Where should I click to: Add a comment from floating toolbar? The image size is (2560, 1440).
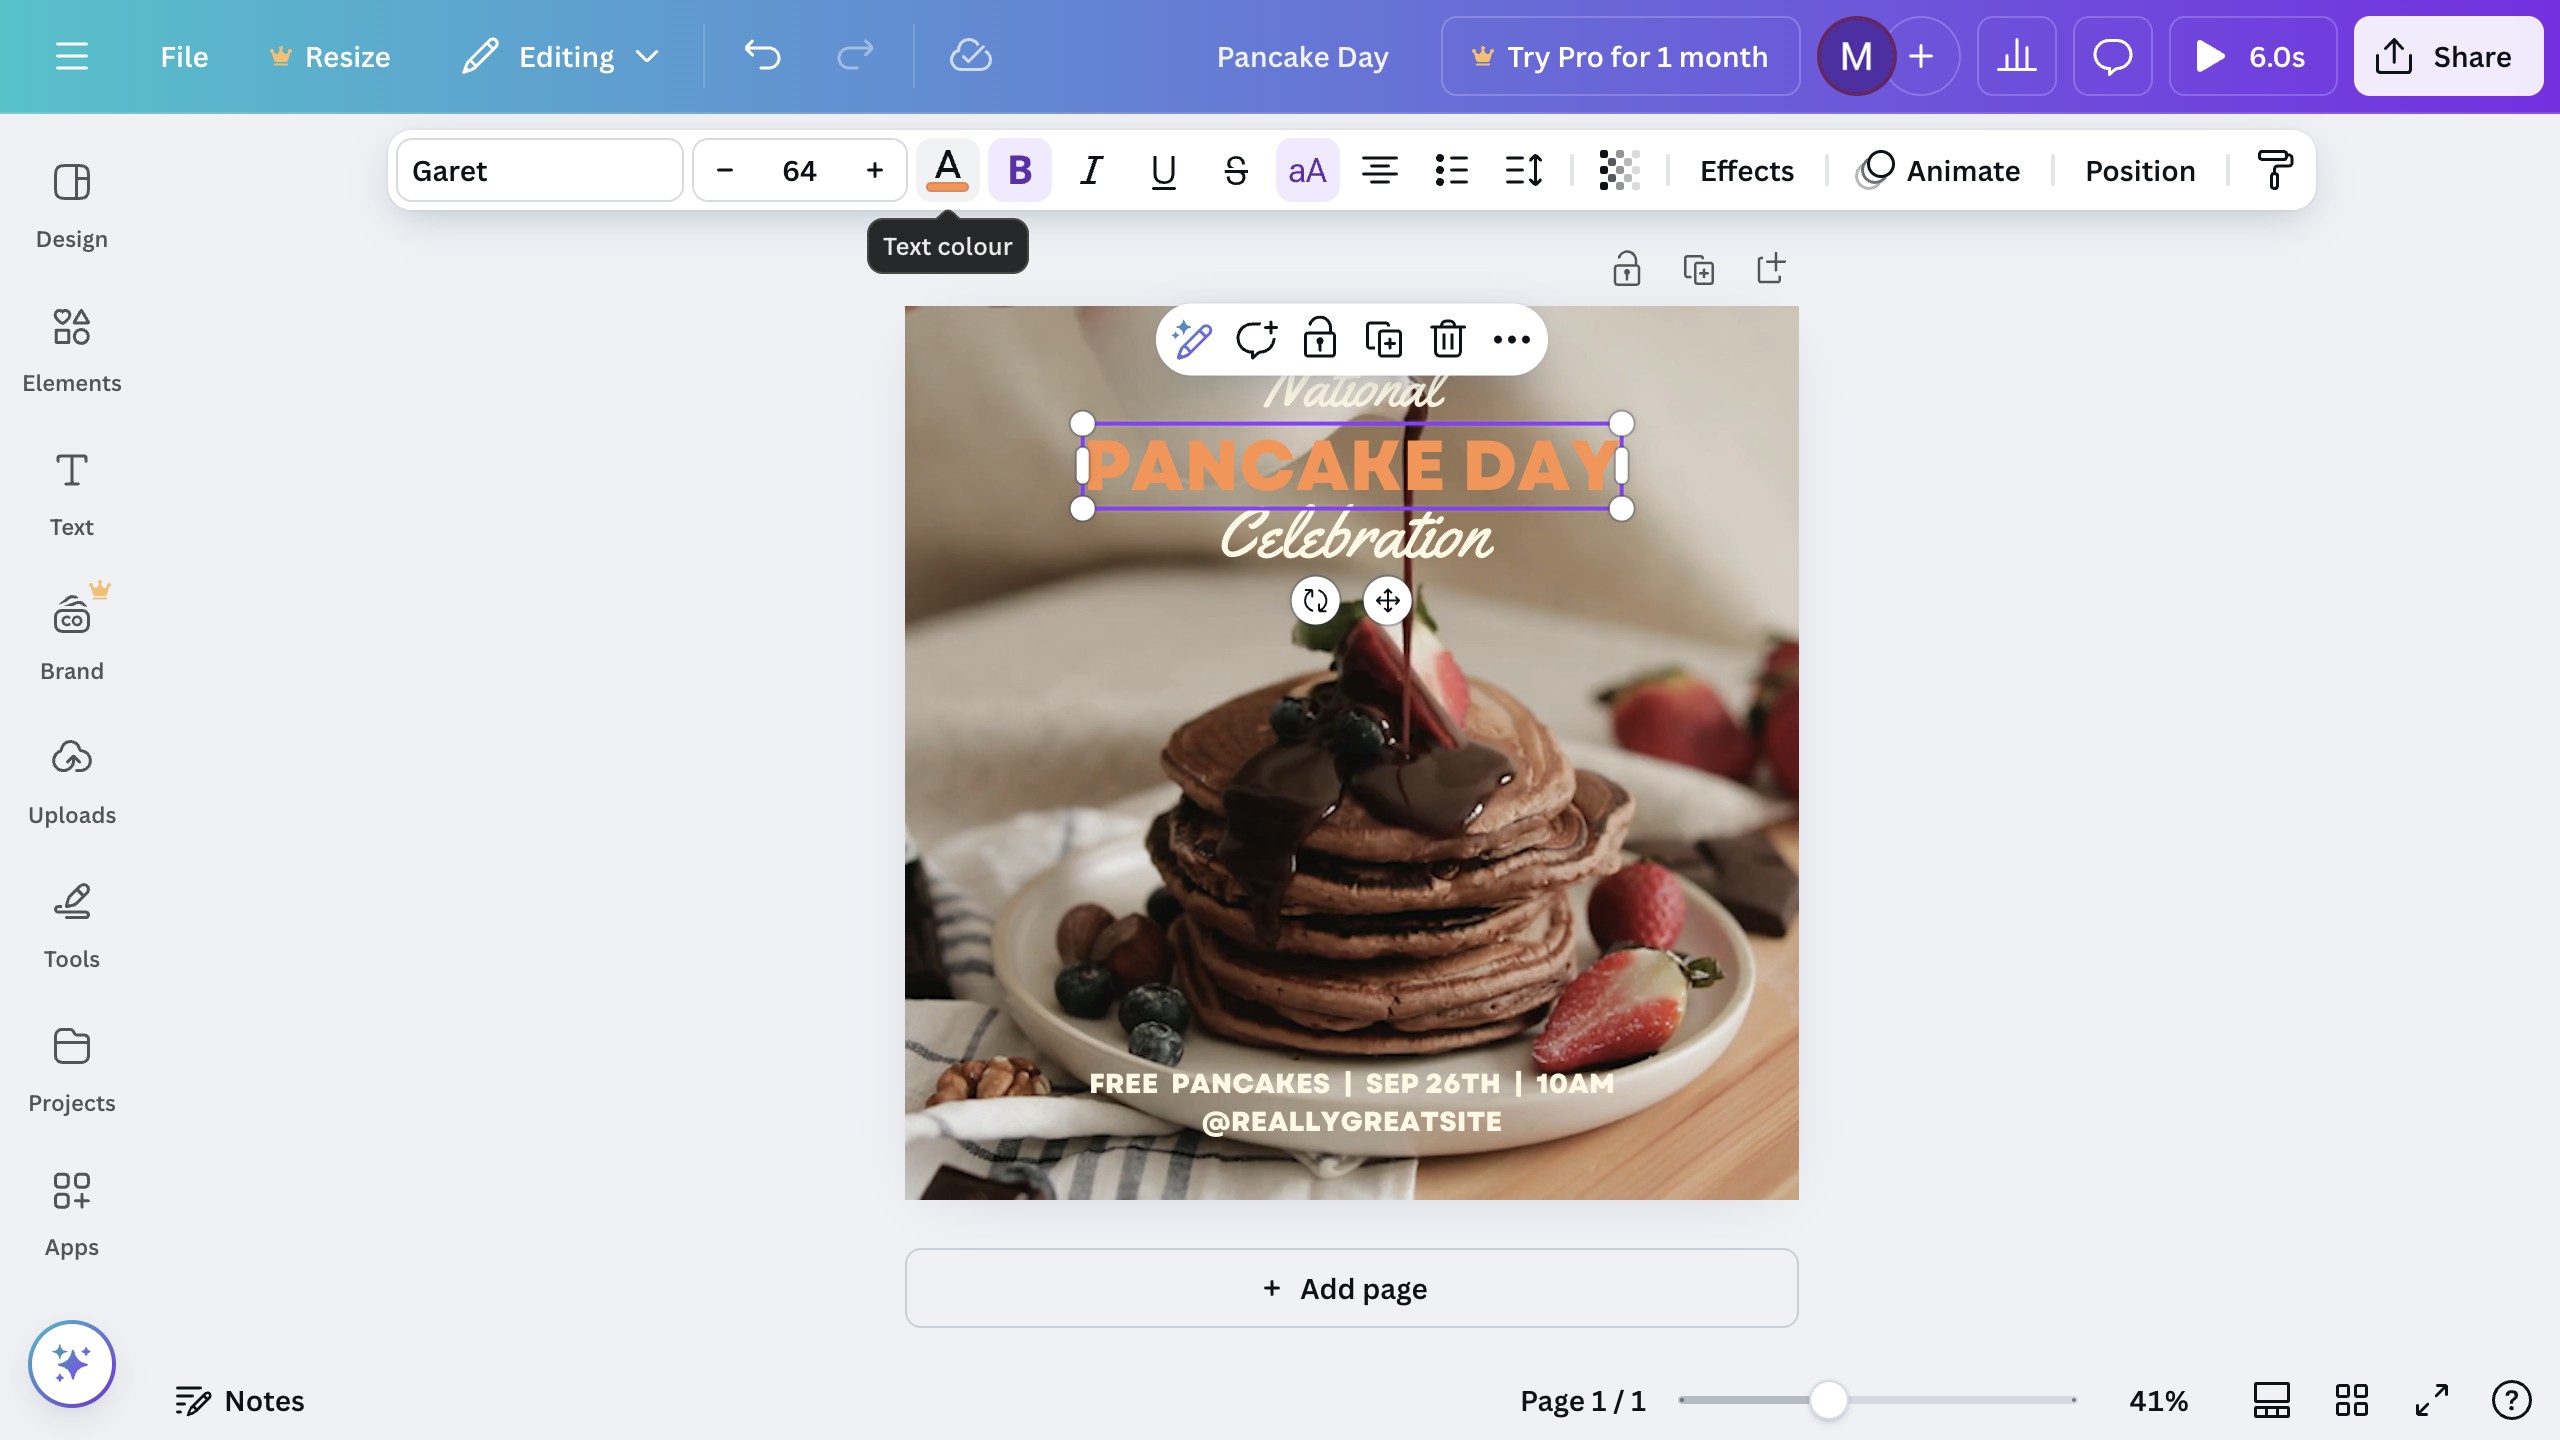tap(1256, 340)
